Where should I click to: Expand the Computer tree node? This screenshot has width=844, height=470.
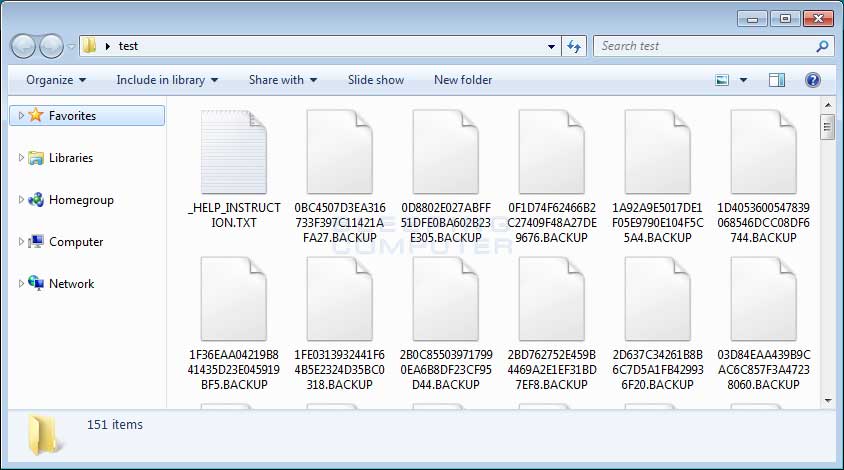pos(21,242)
